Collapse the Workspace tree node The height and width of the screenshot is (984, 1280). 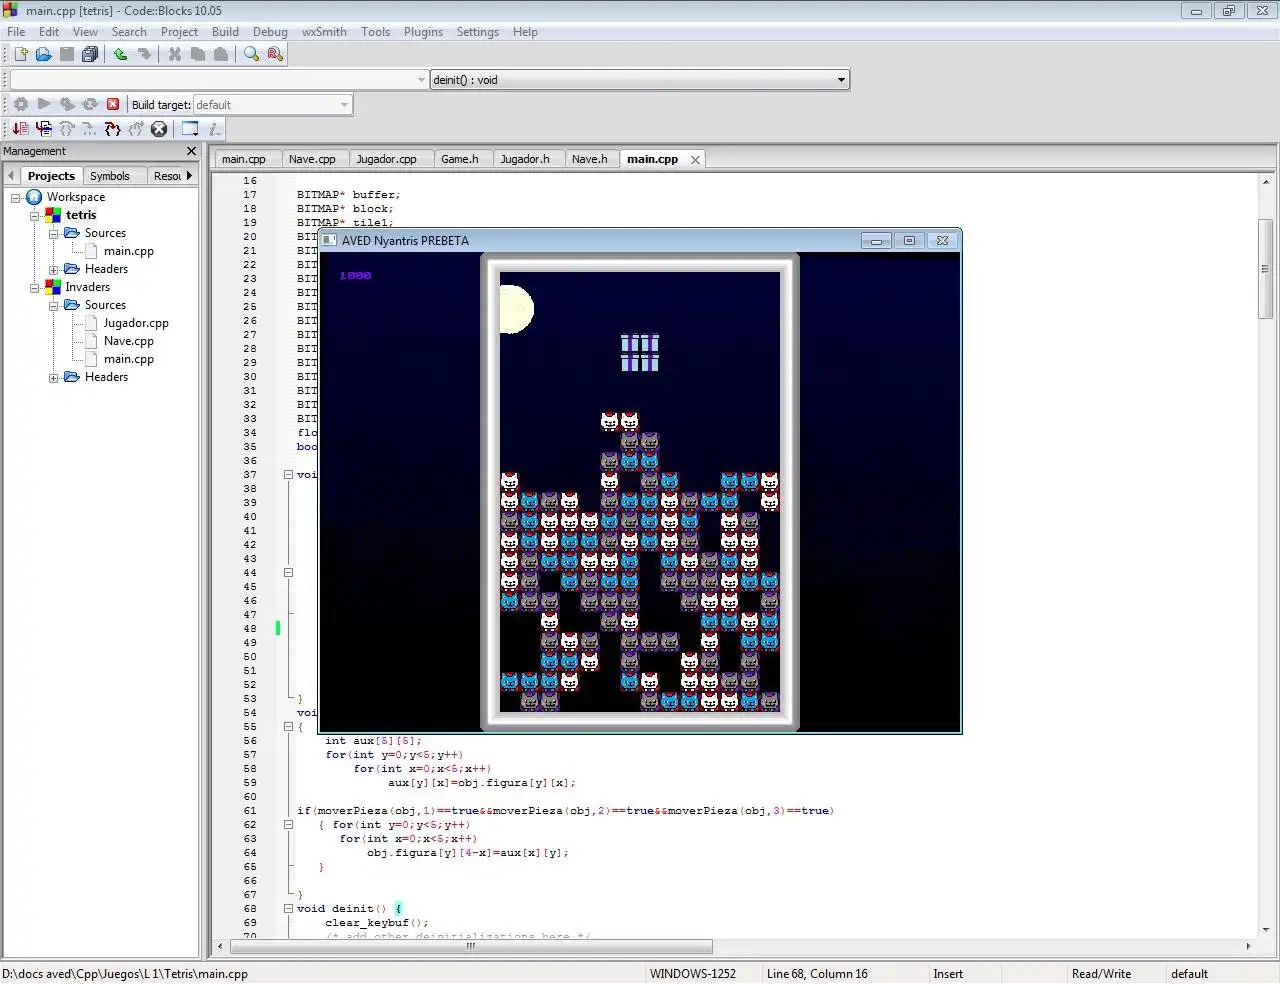16,198
